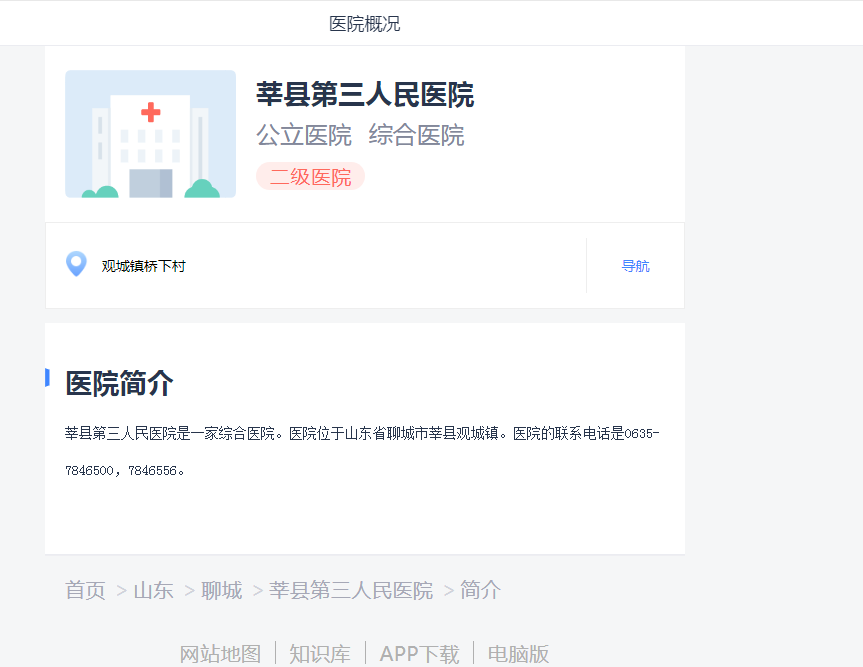Click the 综合医院 label
This screenshot has height=667, width=863.
(x=416, y=135)
